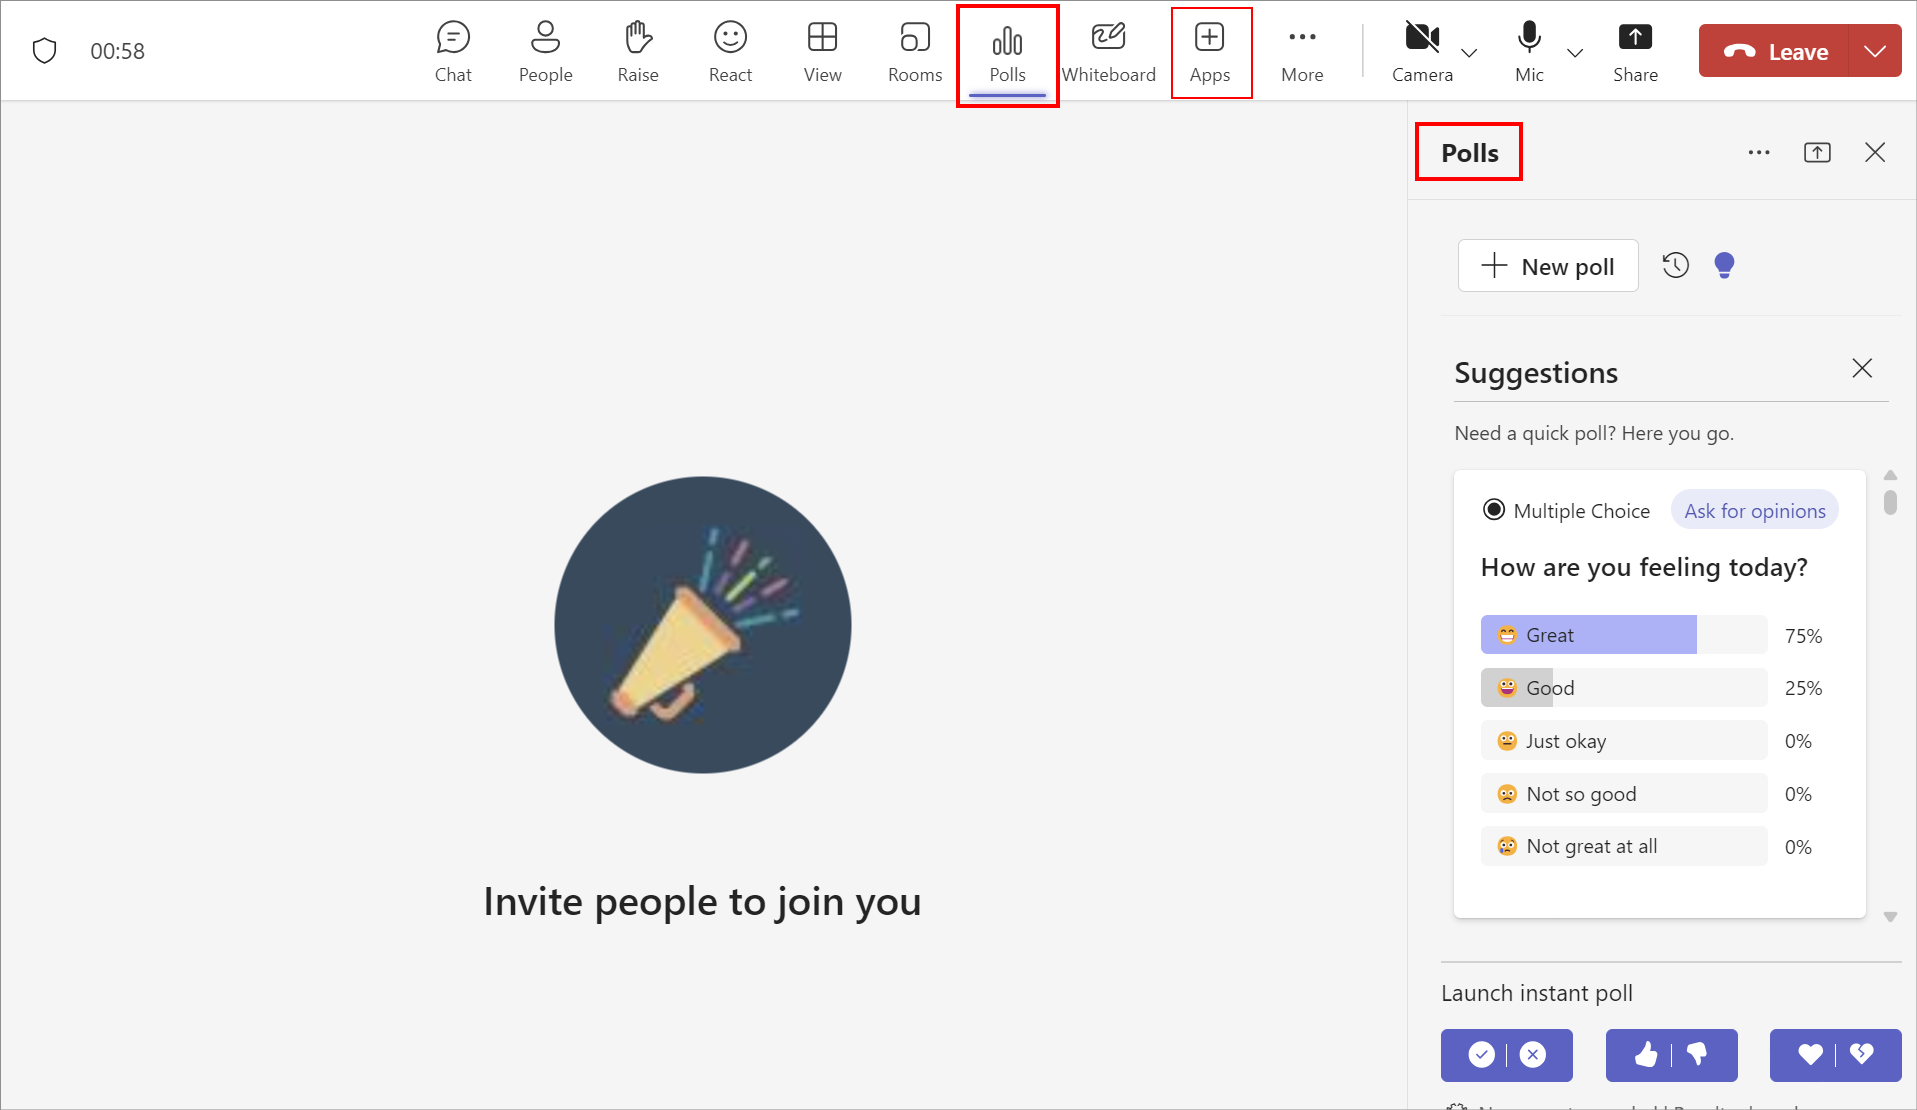Screen dimensions: 1917x1110
Task: Launch the Whiteboard
Action: point(1108,52)
